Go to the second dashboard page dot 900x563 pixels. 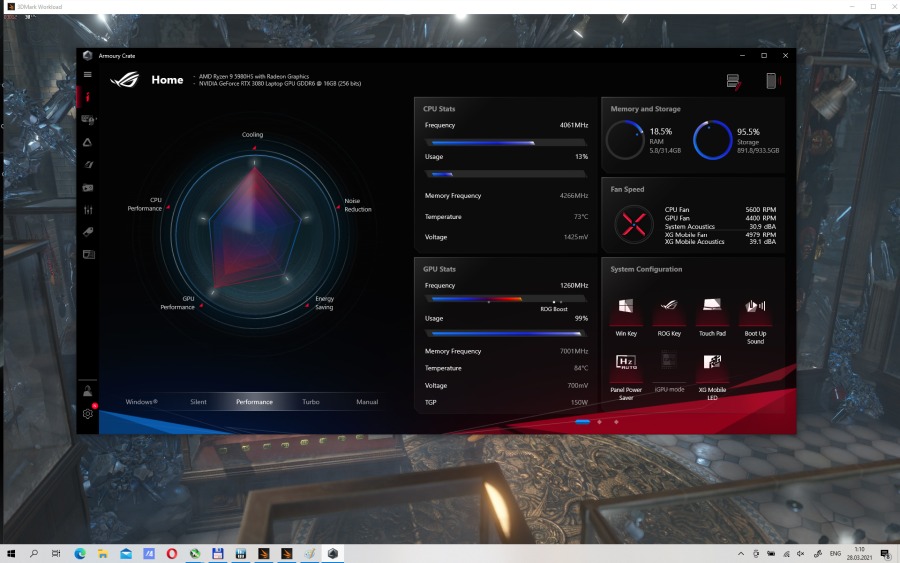[600, 422]
